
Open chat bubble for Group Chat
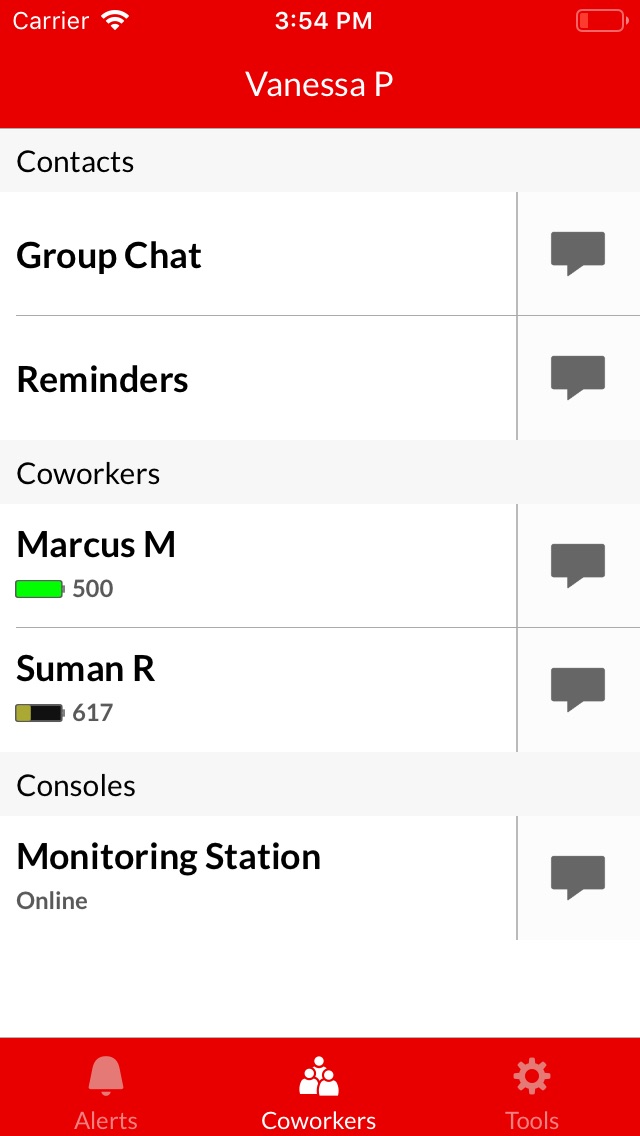578,254
